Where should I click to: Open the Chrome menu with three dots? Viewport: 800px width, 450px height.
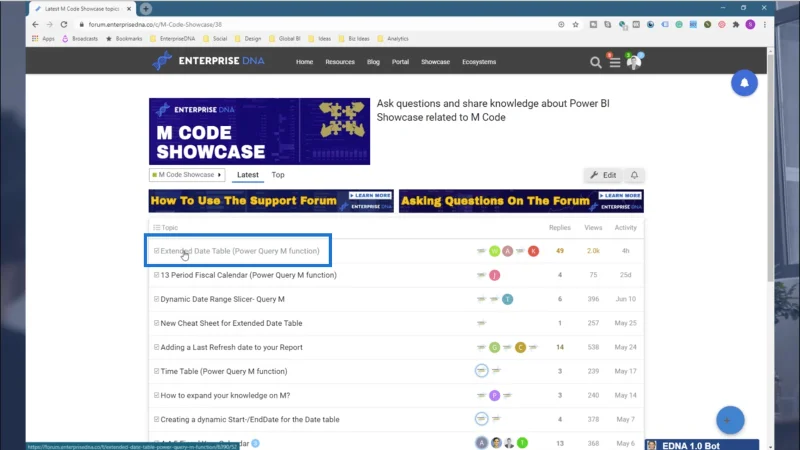click(764, 24)
